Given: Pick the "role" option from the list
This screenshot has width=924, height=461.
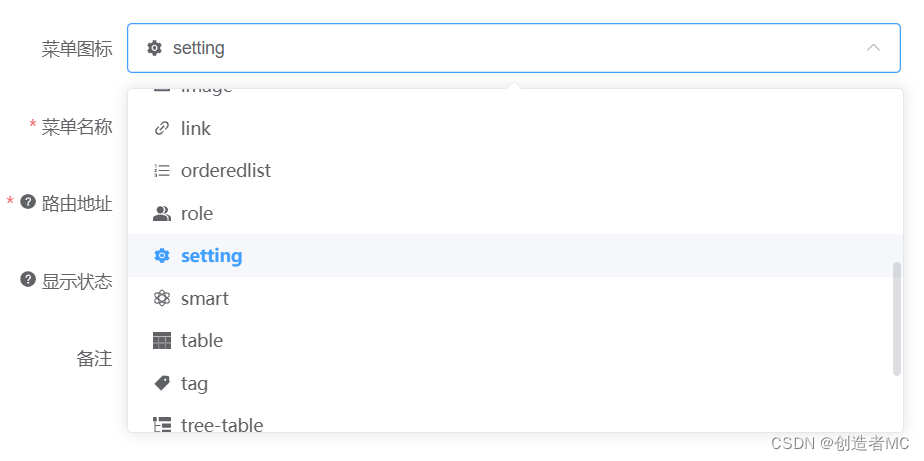Looking at the screenshot, I should click(x=197, y=214).
